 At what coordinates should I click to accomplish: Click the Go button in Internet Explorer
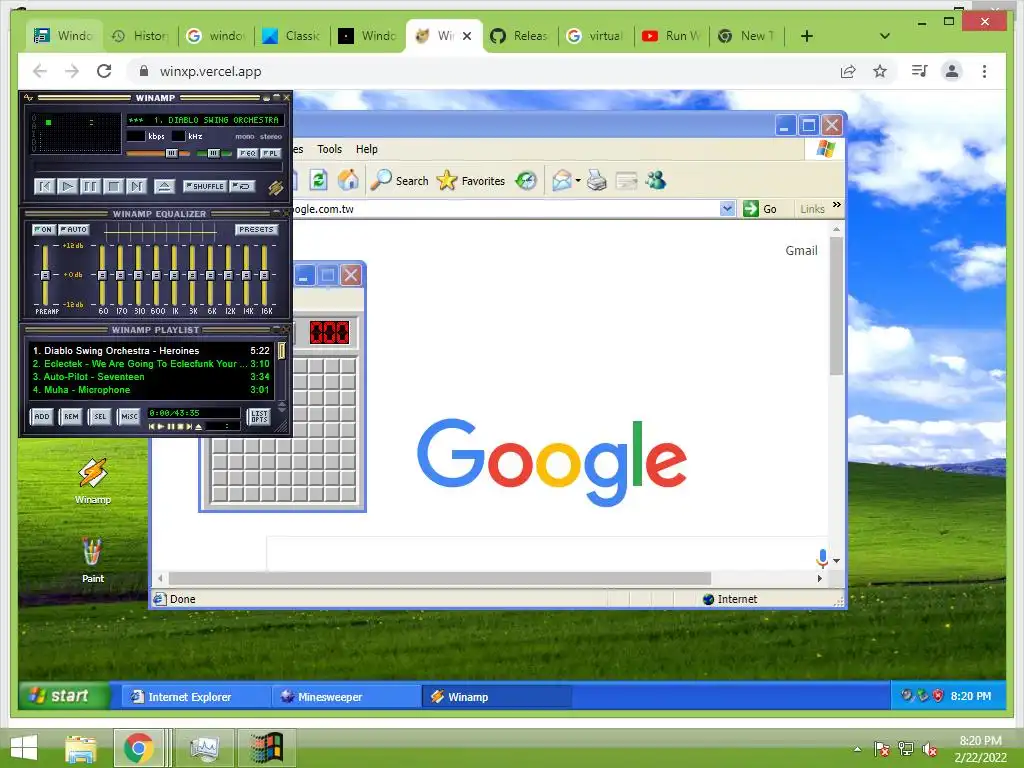760,209
